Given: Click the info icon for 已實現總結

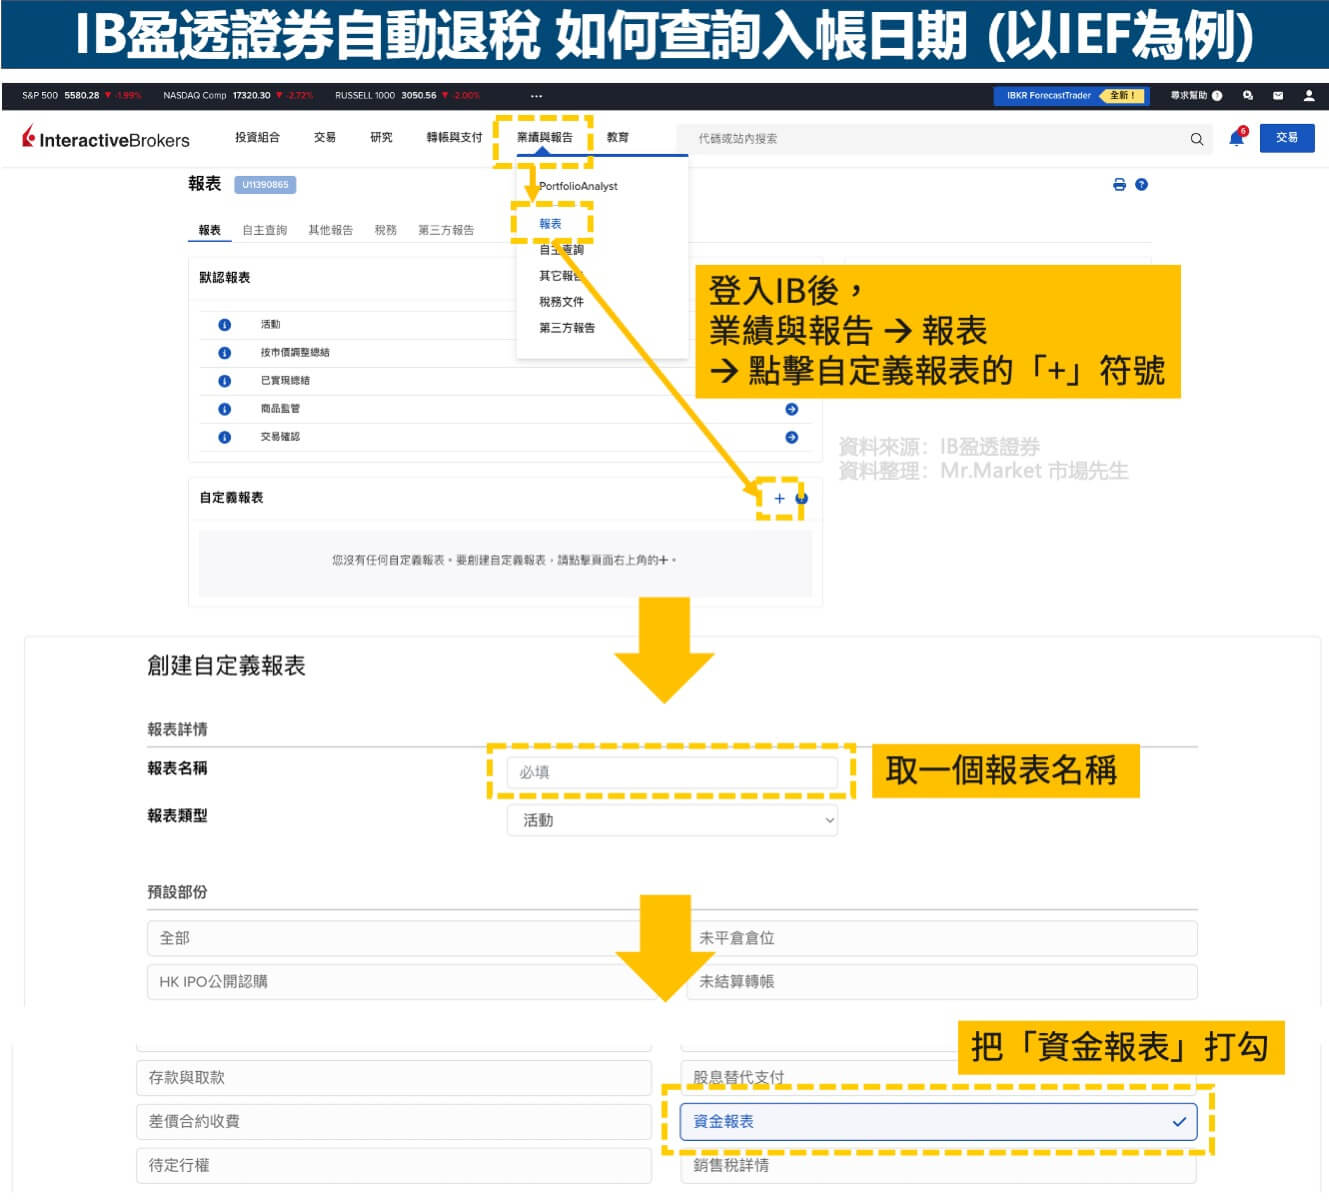Looking at the screenshot, I should [x=224, y=381].
